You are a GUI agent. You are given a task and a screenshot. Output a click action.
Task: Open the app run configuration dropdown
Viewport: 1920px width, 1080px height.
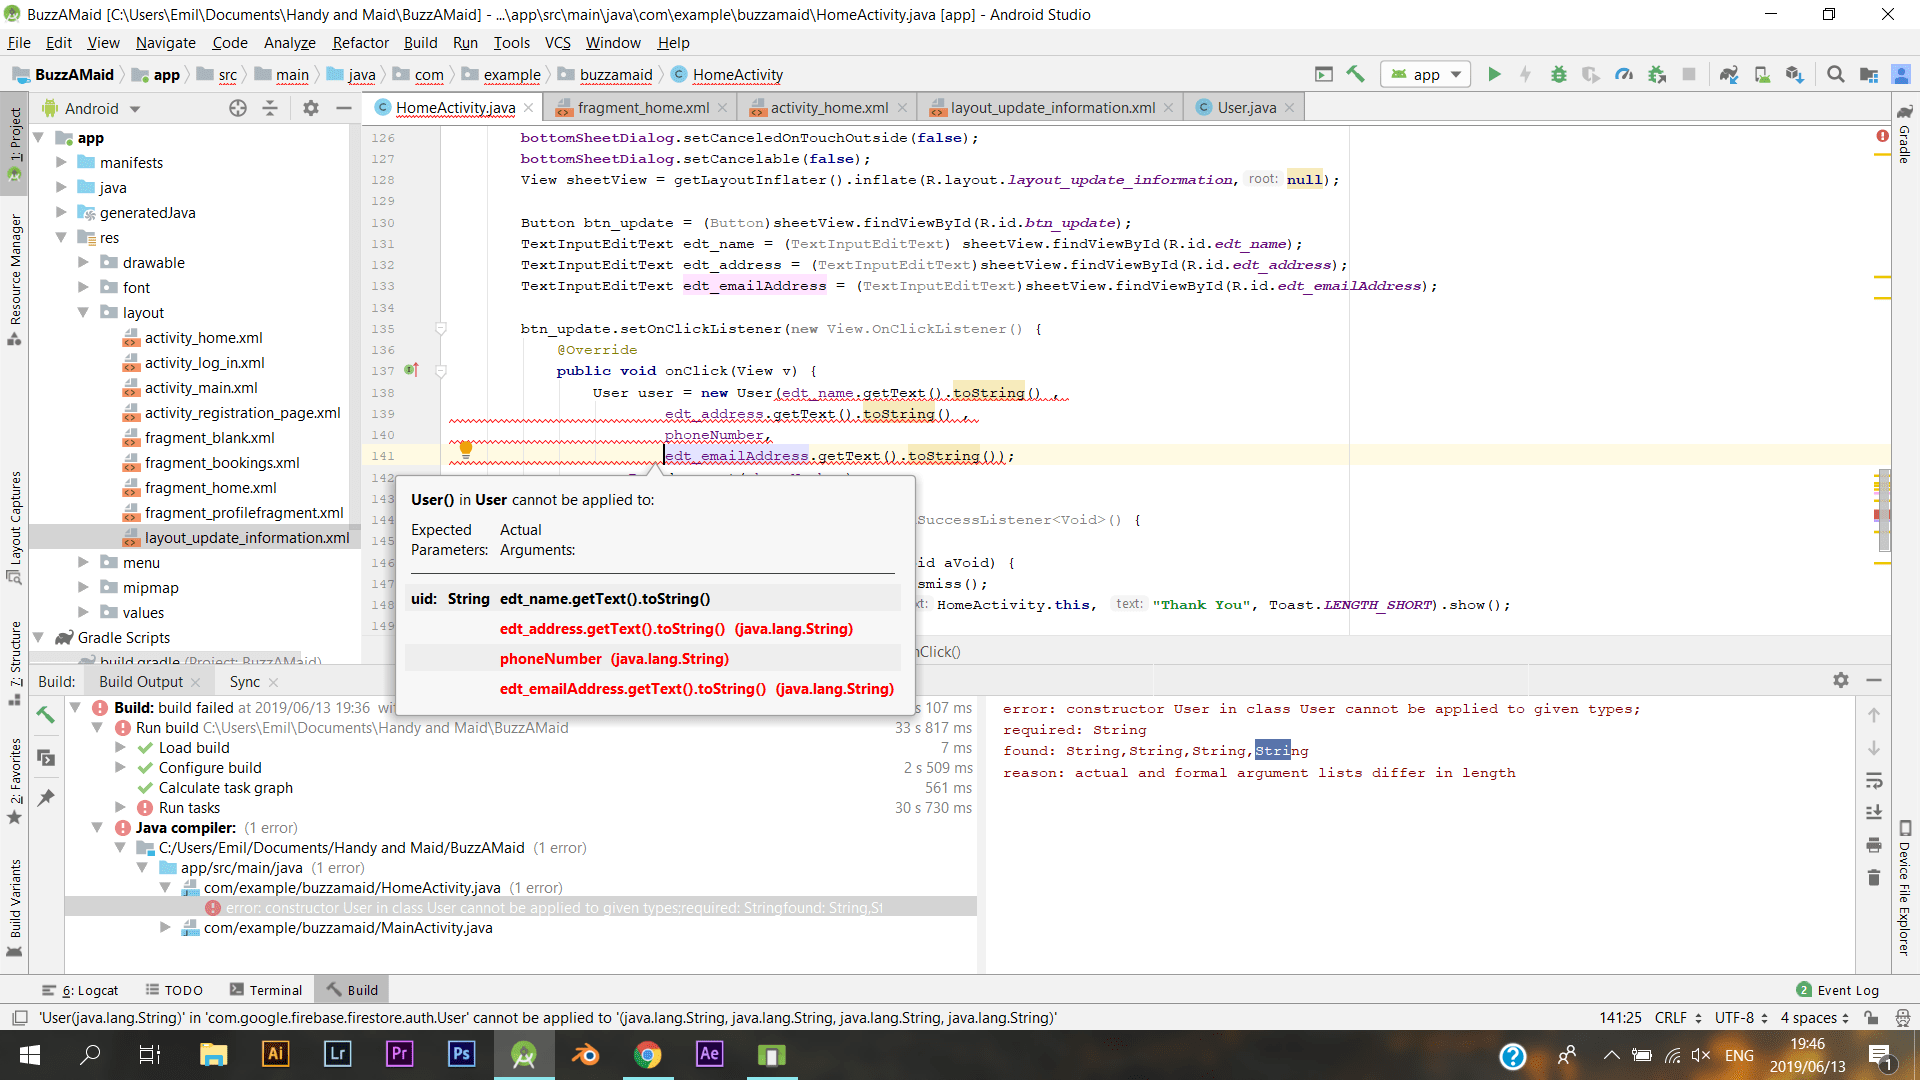tap(1426, 74)
